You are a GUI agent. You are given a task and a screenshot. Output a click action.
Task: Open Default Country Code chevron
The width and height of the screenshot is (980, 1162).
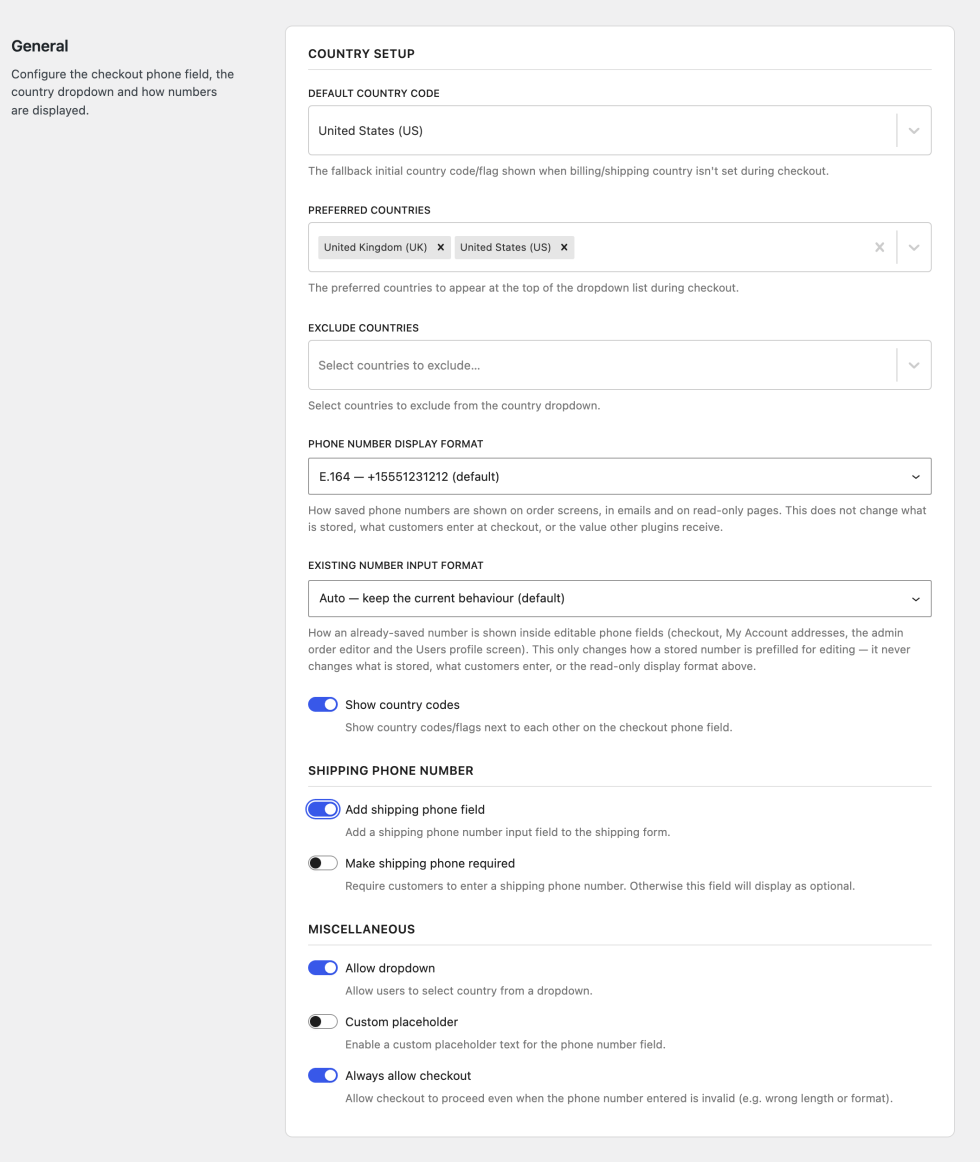914,130
